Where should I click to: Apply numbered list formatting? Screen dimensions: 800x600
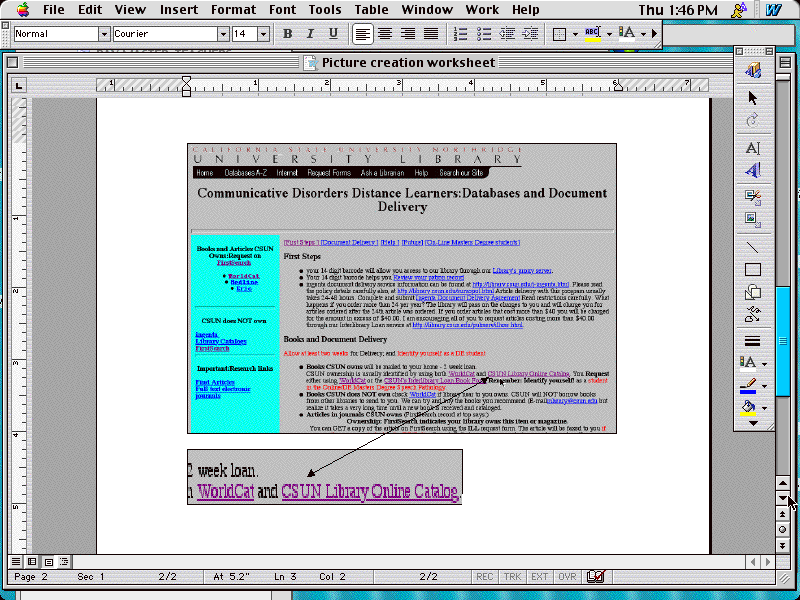coord(461,34)
